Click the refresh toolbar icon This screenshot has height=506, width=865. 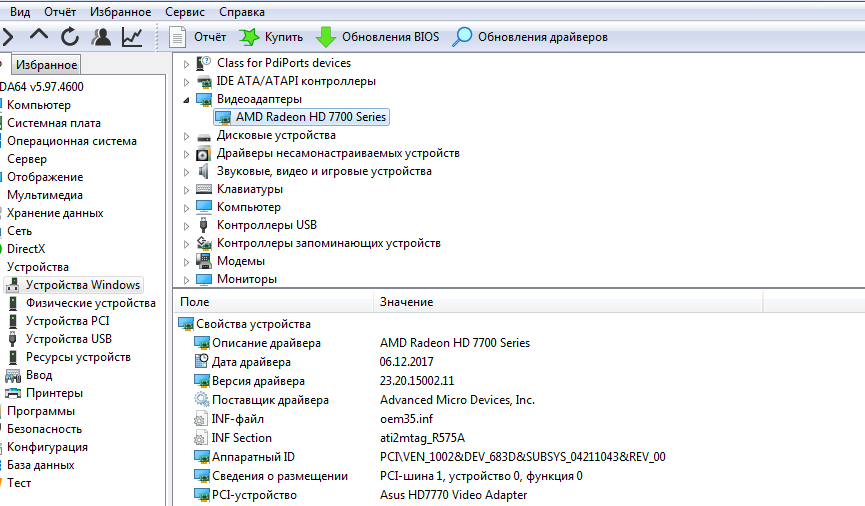coord(70,37)
